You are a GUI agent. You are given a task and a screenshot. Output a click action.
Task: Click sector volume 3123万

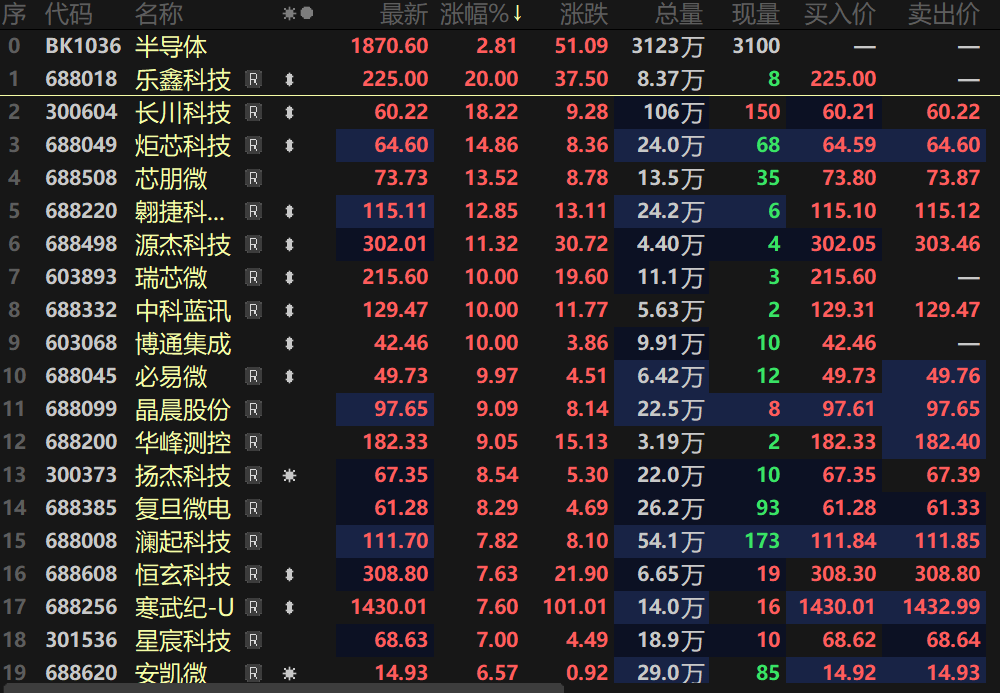coord(668,47)
